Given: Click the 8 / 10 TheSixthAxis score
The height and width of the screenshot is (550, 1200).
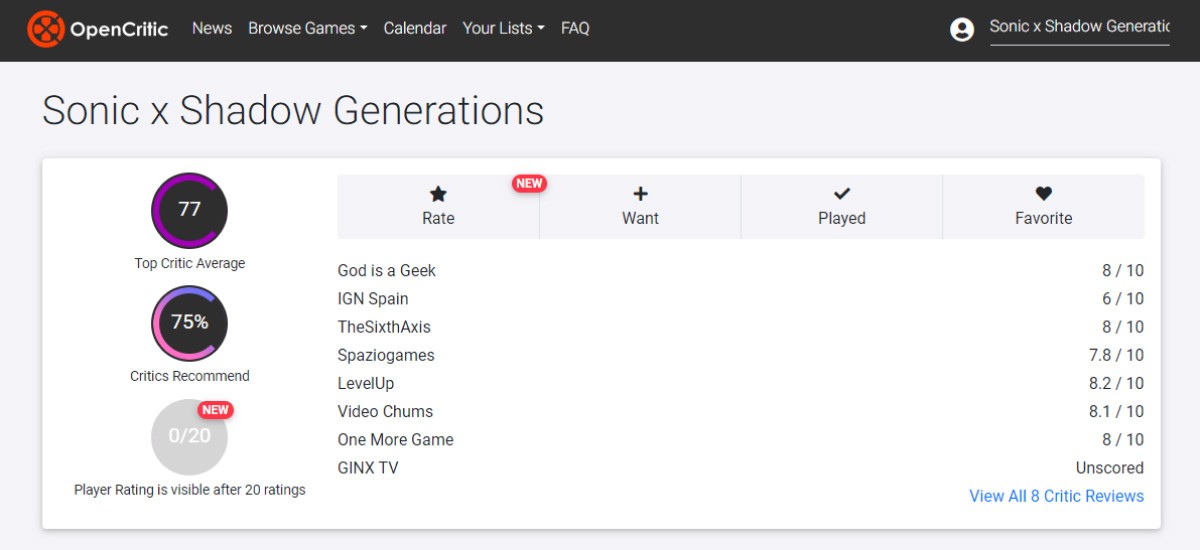Looking at the screenshot, I should pyautogui.click(x=1123, y=326).
